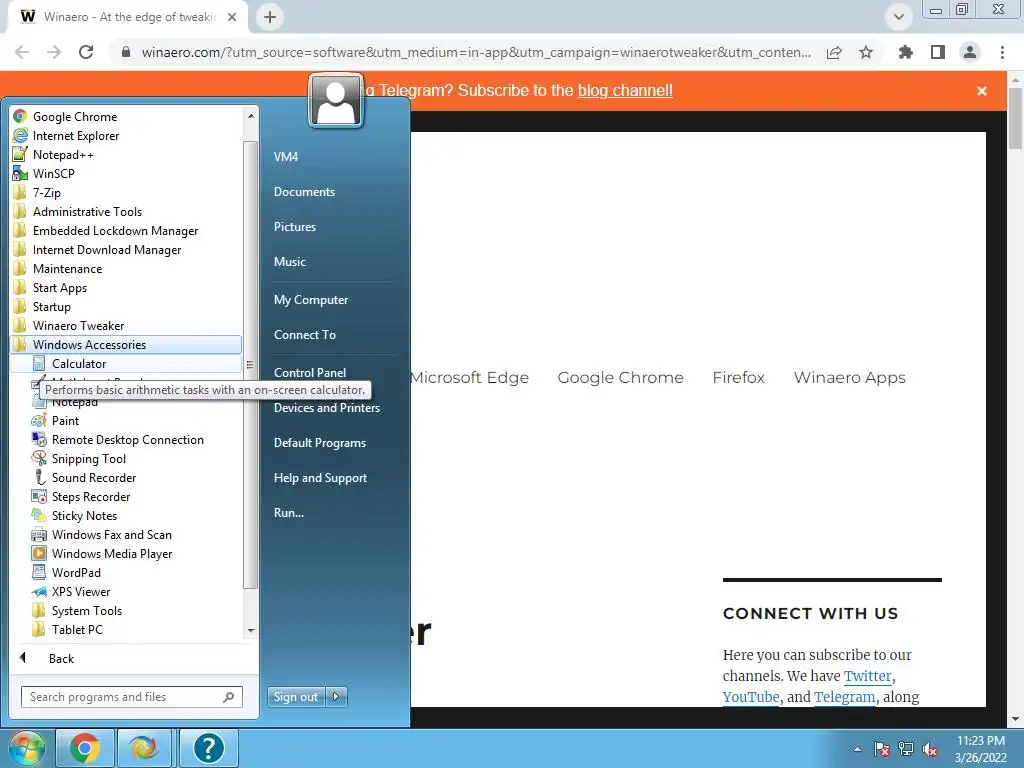Open Chrome tab search dropdown
The height and width of the screenshot is (768, 1024).
[x=899, y=17]
